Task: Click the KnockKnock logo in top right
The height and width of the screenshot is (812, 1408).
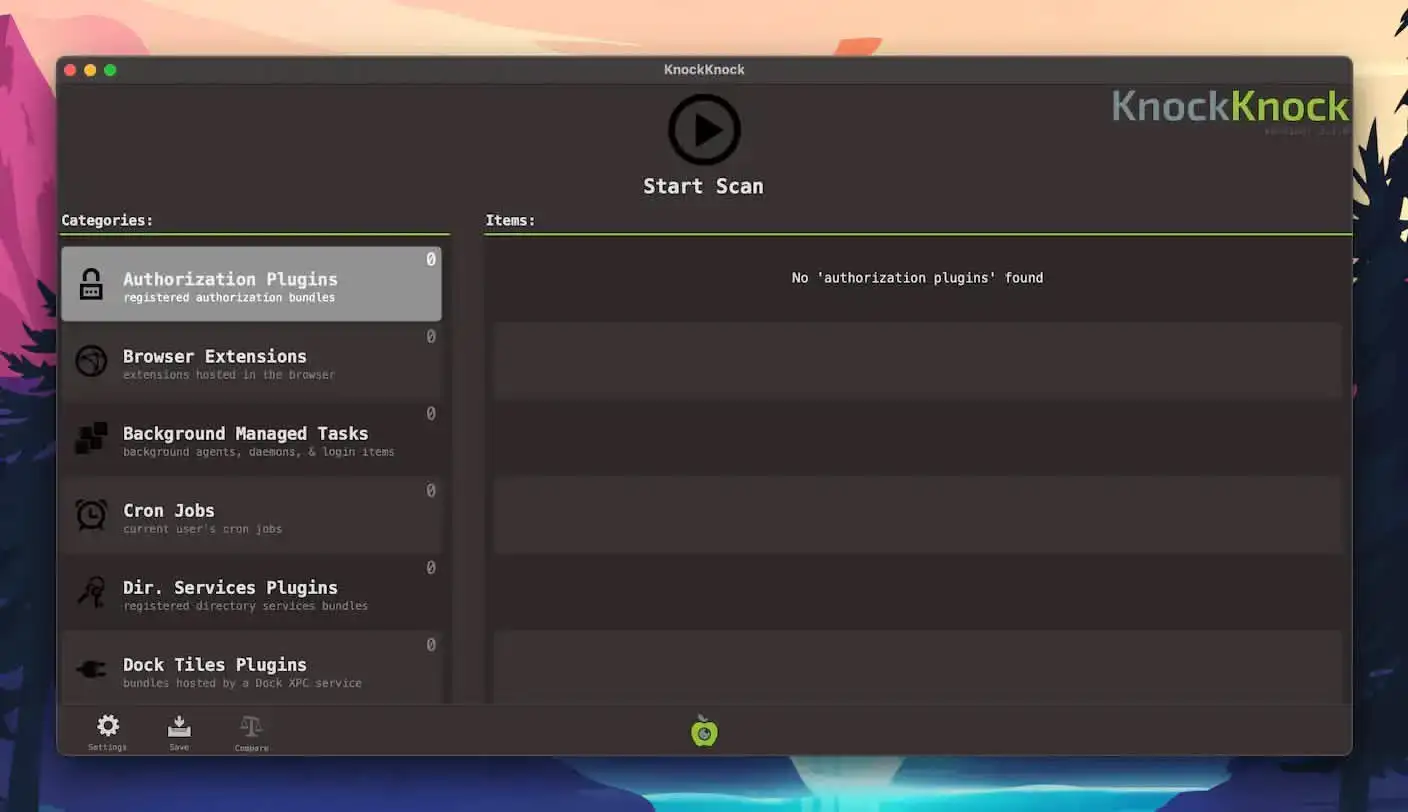Action: coord(1231,107)
